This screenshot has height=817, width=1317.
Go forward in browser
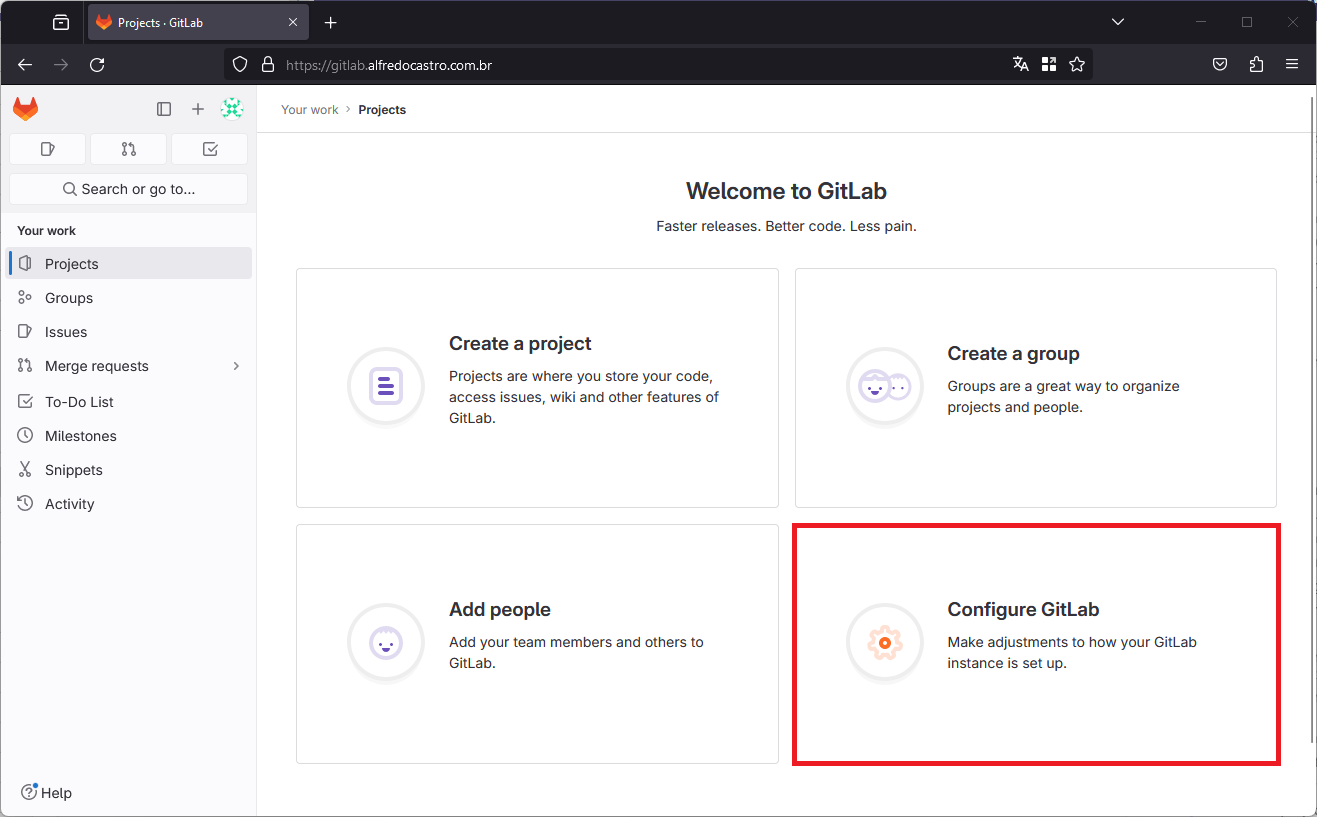[61, 65]
